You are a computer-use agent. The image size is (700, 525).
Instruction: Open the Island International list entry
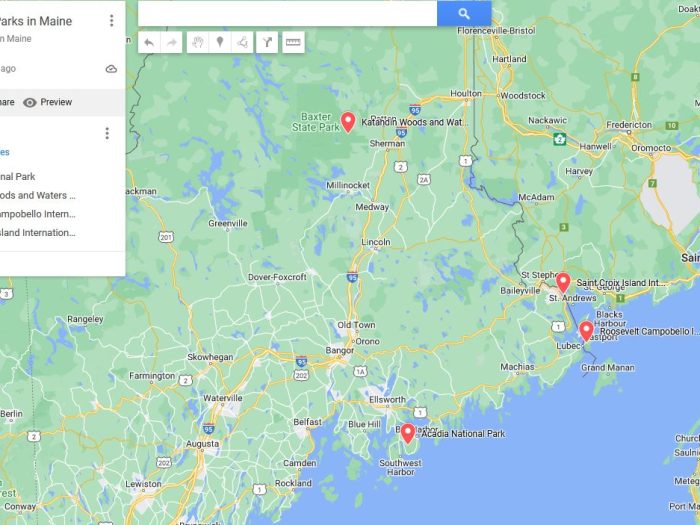click(x=38, y=233)
